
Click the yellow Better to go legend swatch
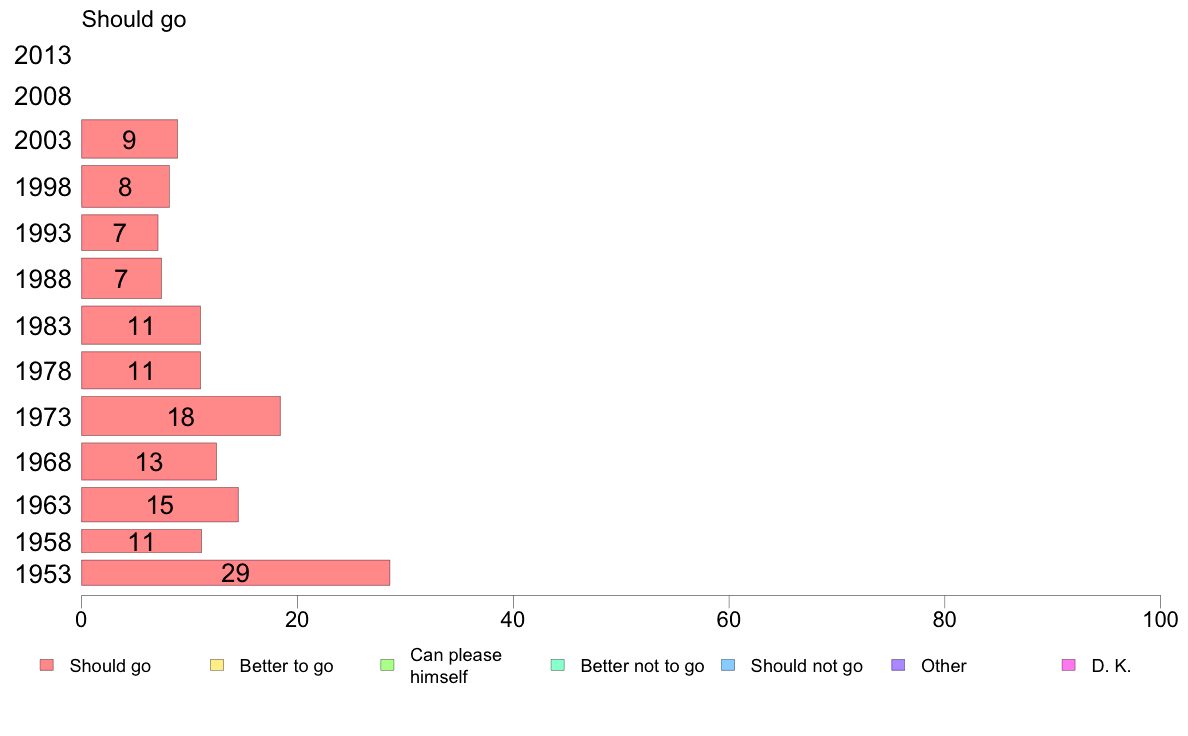[x=217, y=666]
